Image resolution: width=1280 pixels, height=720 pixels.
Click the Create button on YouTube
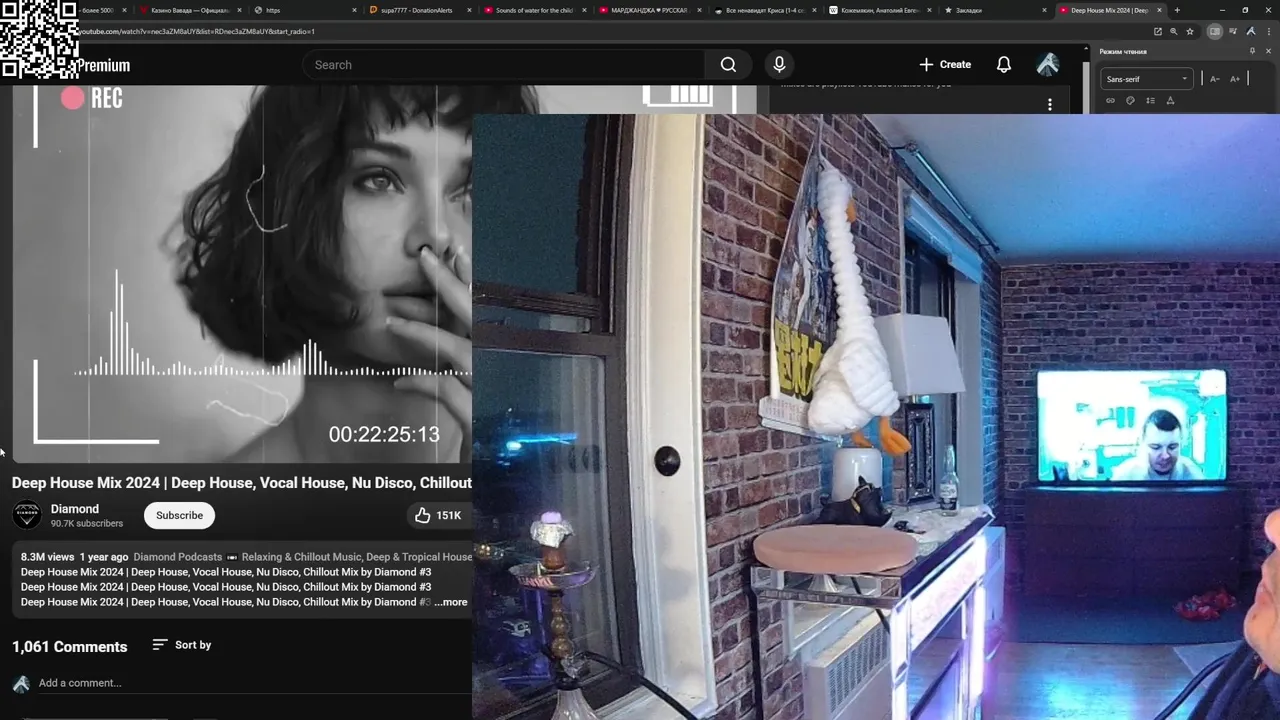point(945,65)
